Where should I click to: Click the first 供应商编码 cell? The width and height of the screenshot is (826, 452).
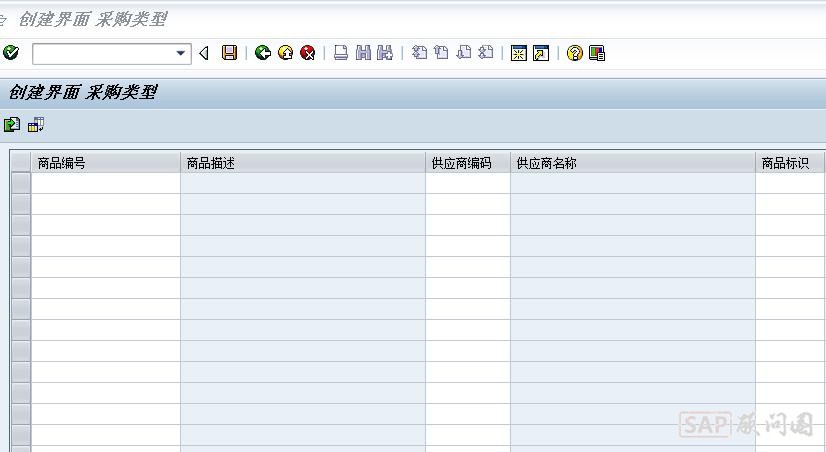click(467, 183)
